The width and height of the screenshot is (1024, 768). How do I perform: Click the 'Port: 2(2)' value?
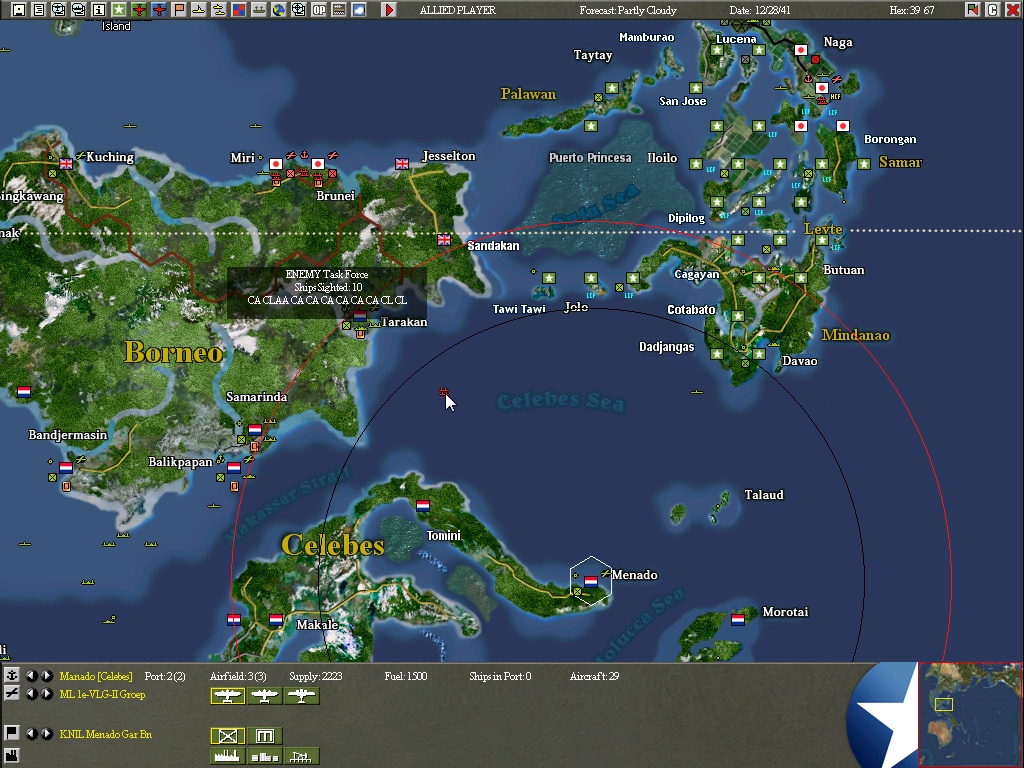tap(165, 676)
